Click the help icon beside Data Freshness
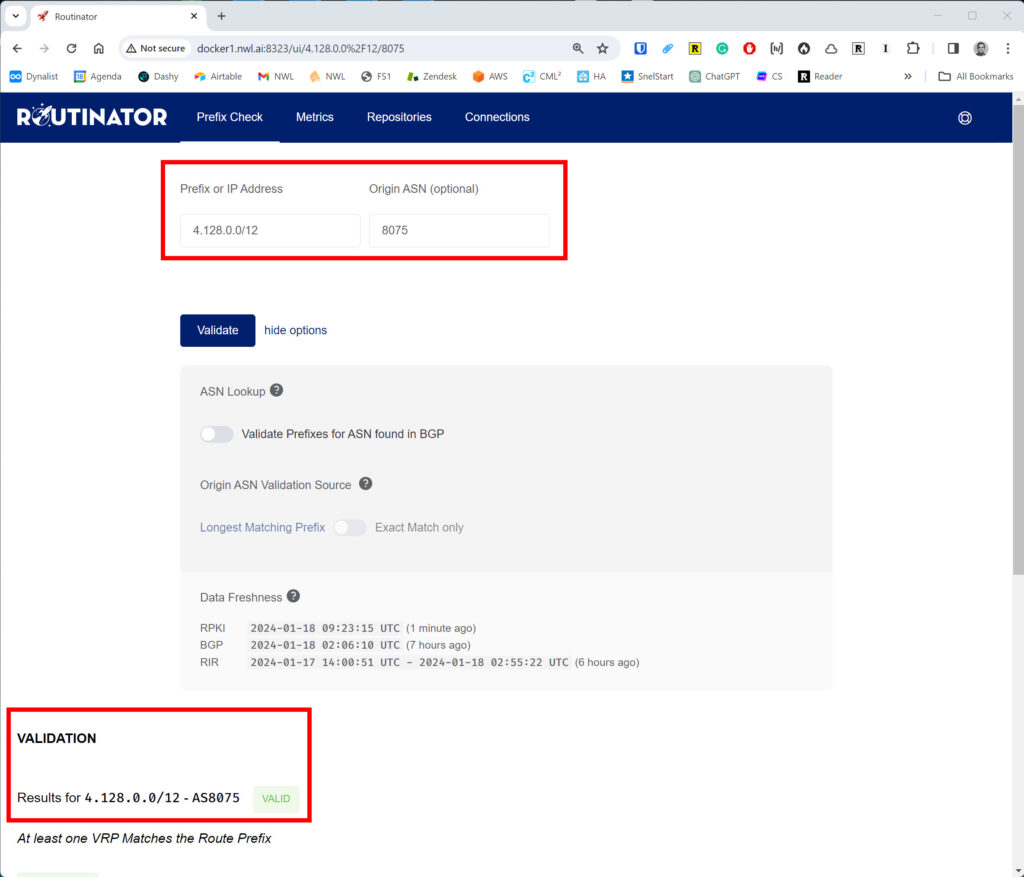The width and height of the screenshot is (1024, 877). (293, 596)
